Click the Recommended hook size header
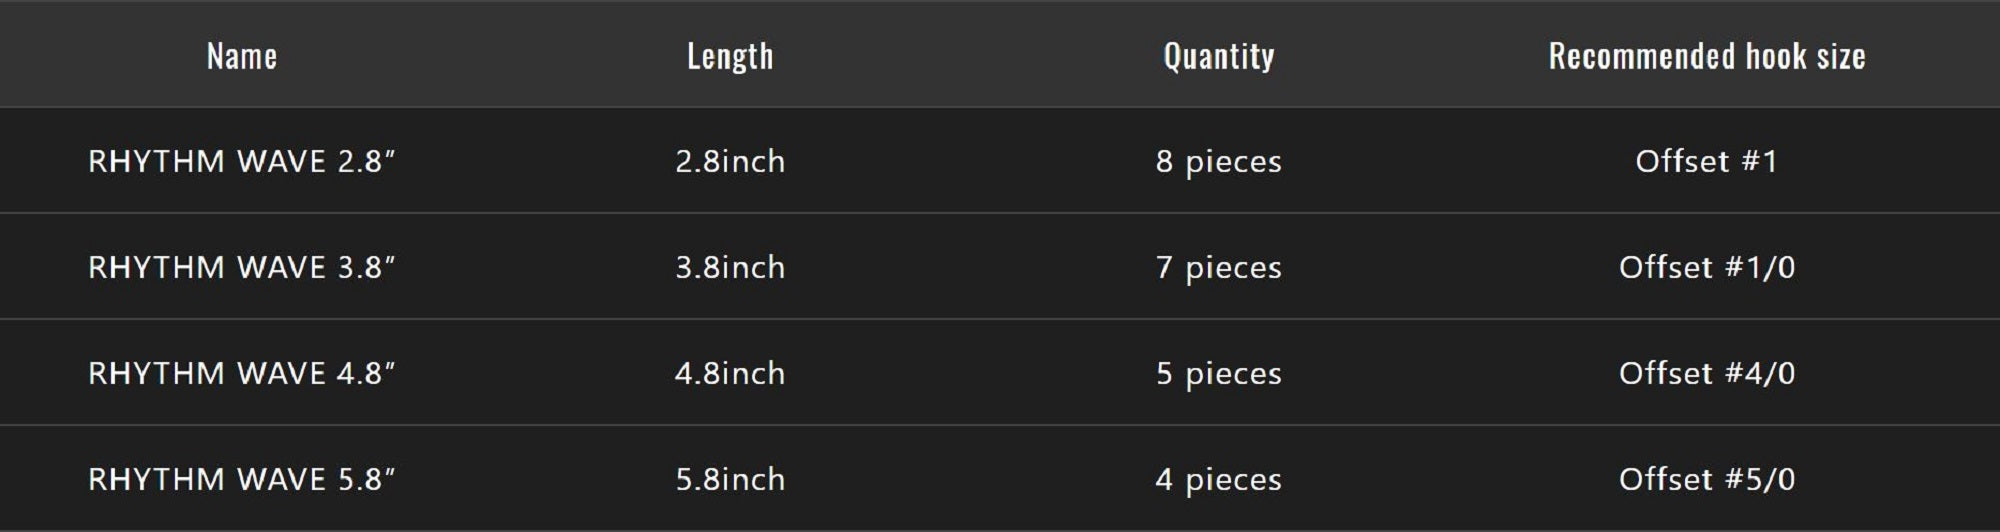The height and width of the screenshot is (532, 2000). coord(1707,56)
